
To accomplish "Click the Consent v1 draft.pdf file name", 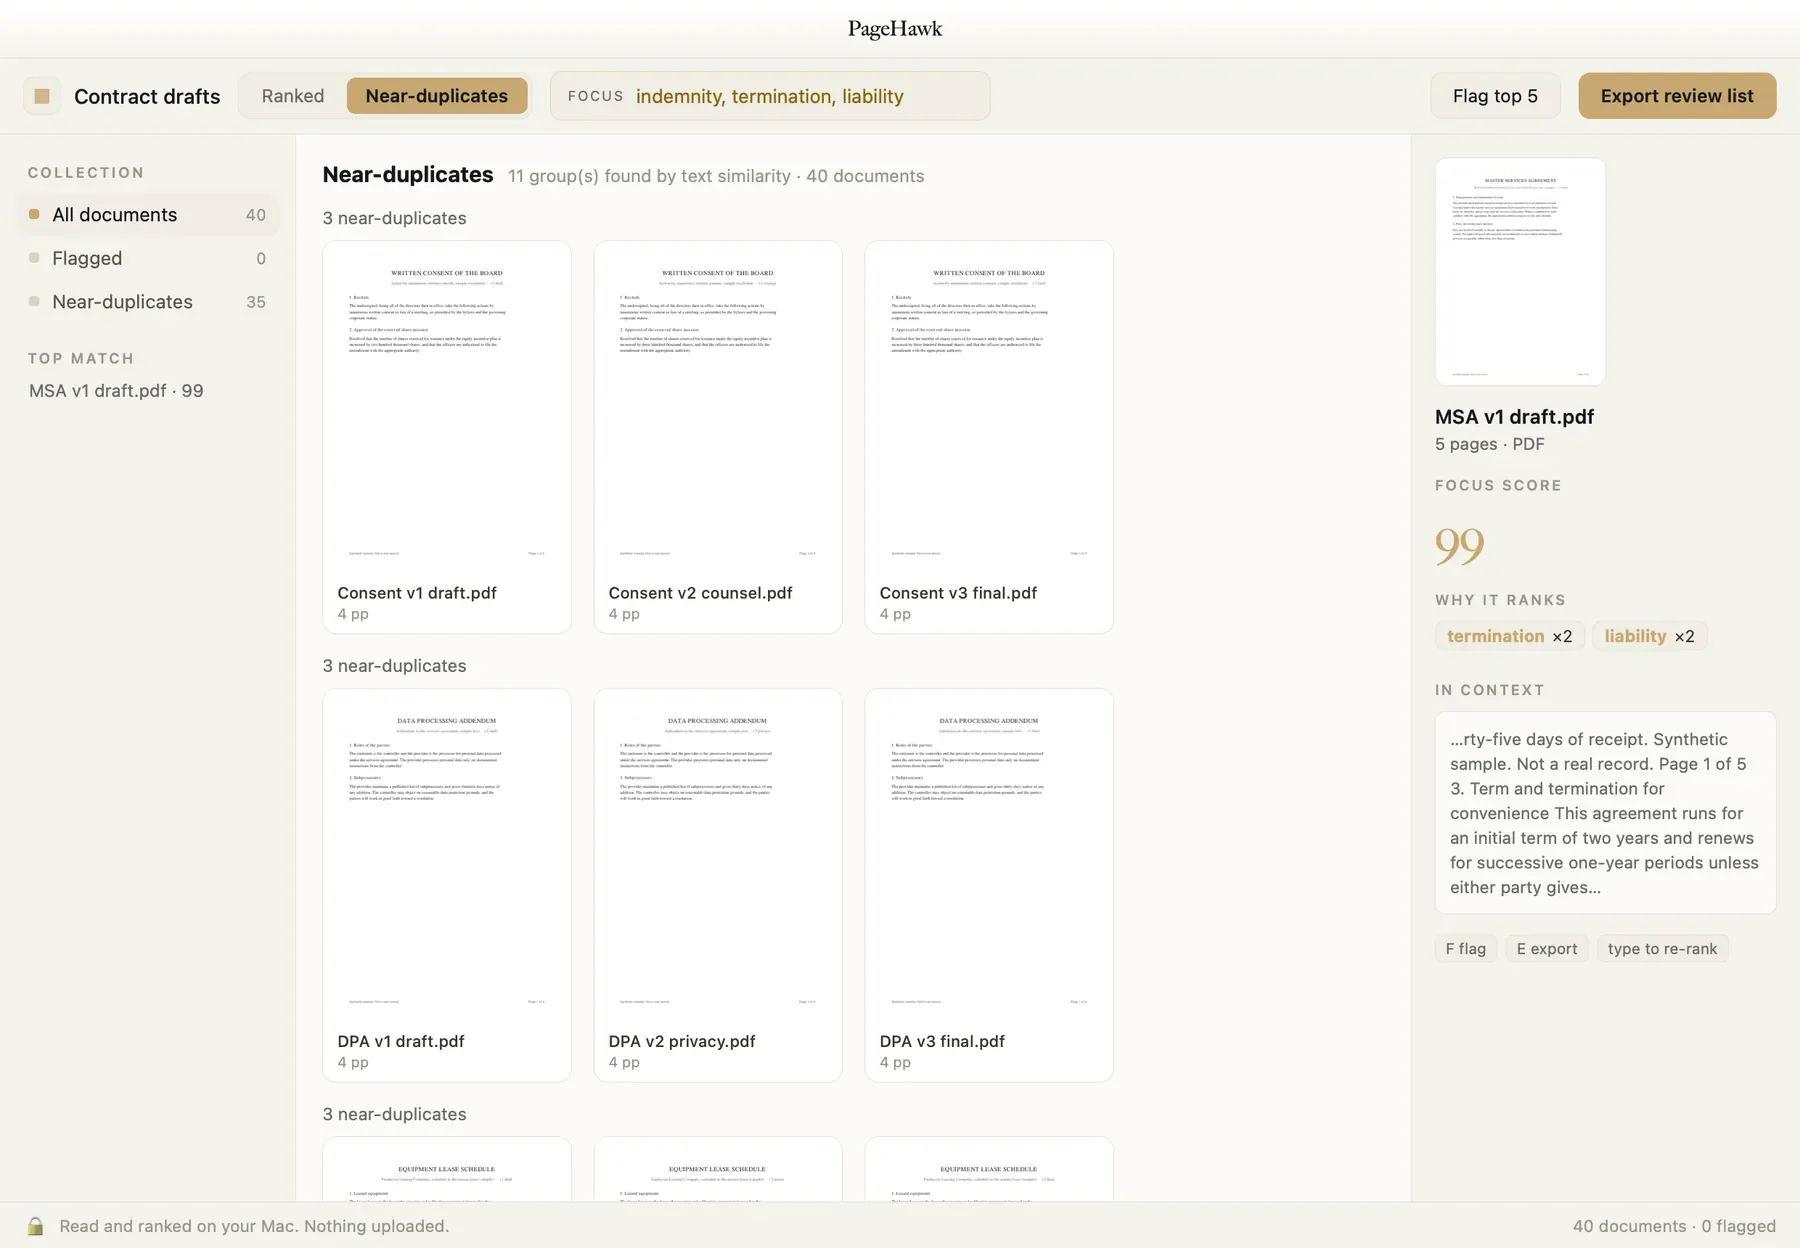I will [417, 593].
